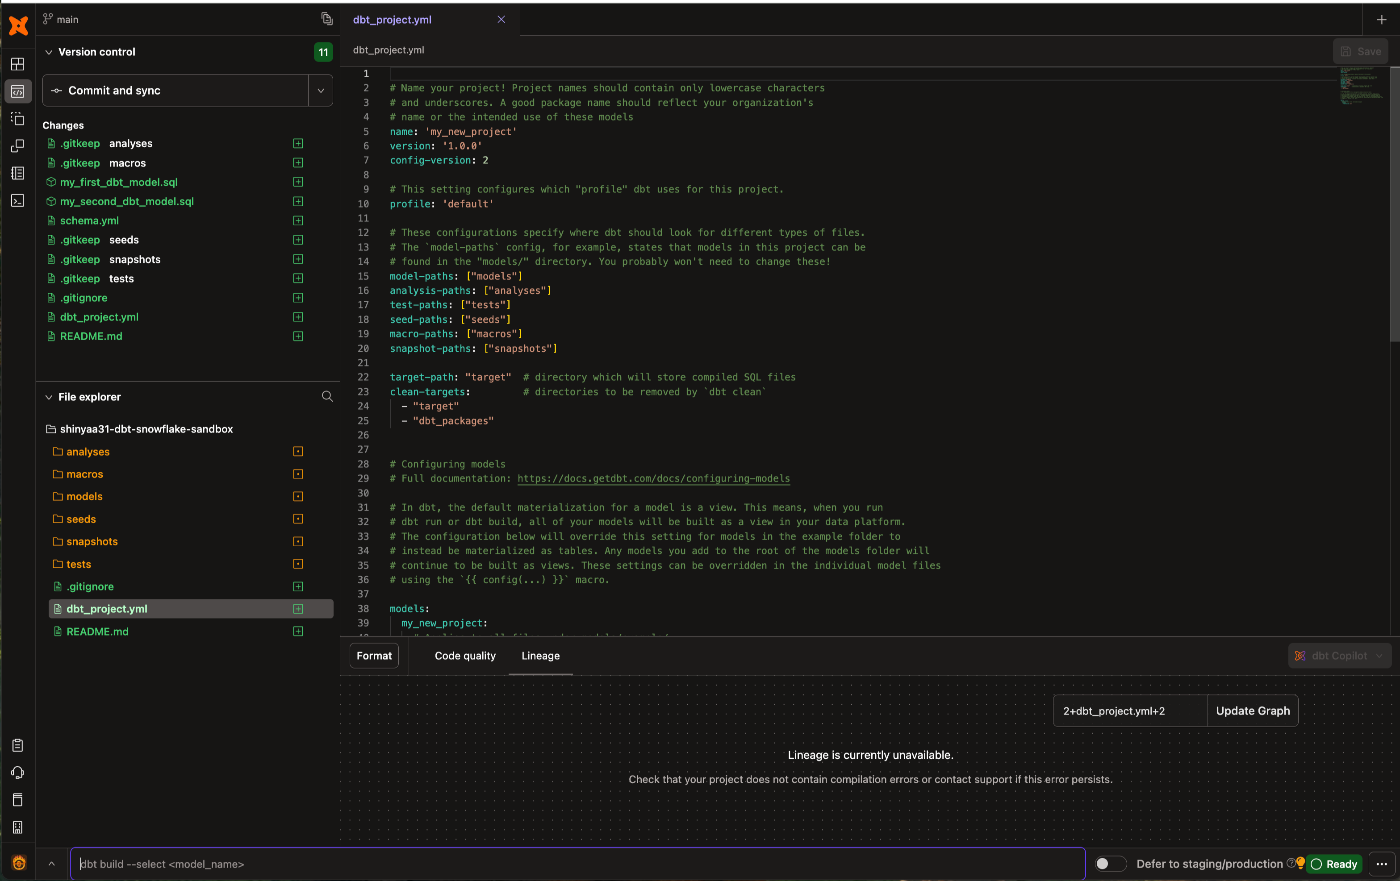Click the Update Graph button

[1253, 711]
